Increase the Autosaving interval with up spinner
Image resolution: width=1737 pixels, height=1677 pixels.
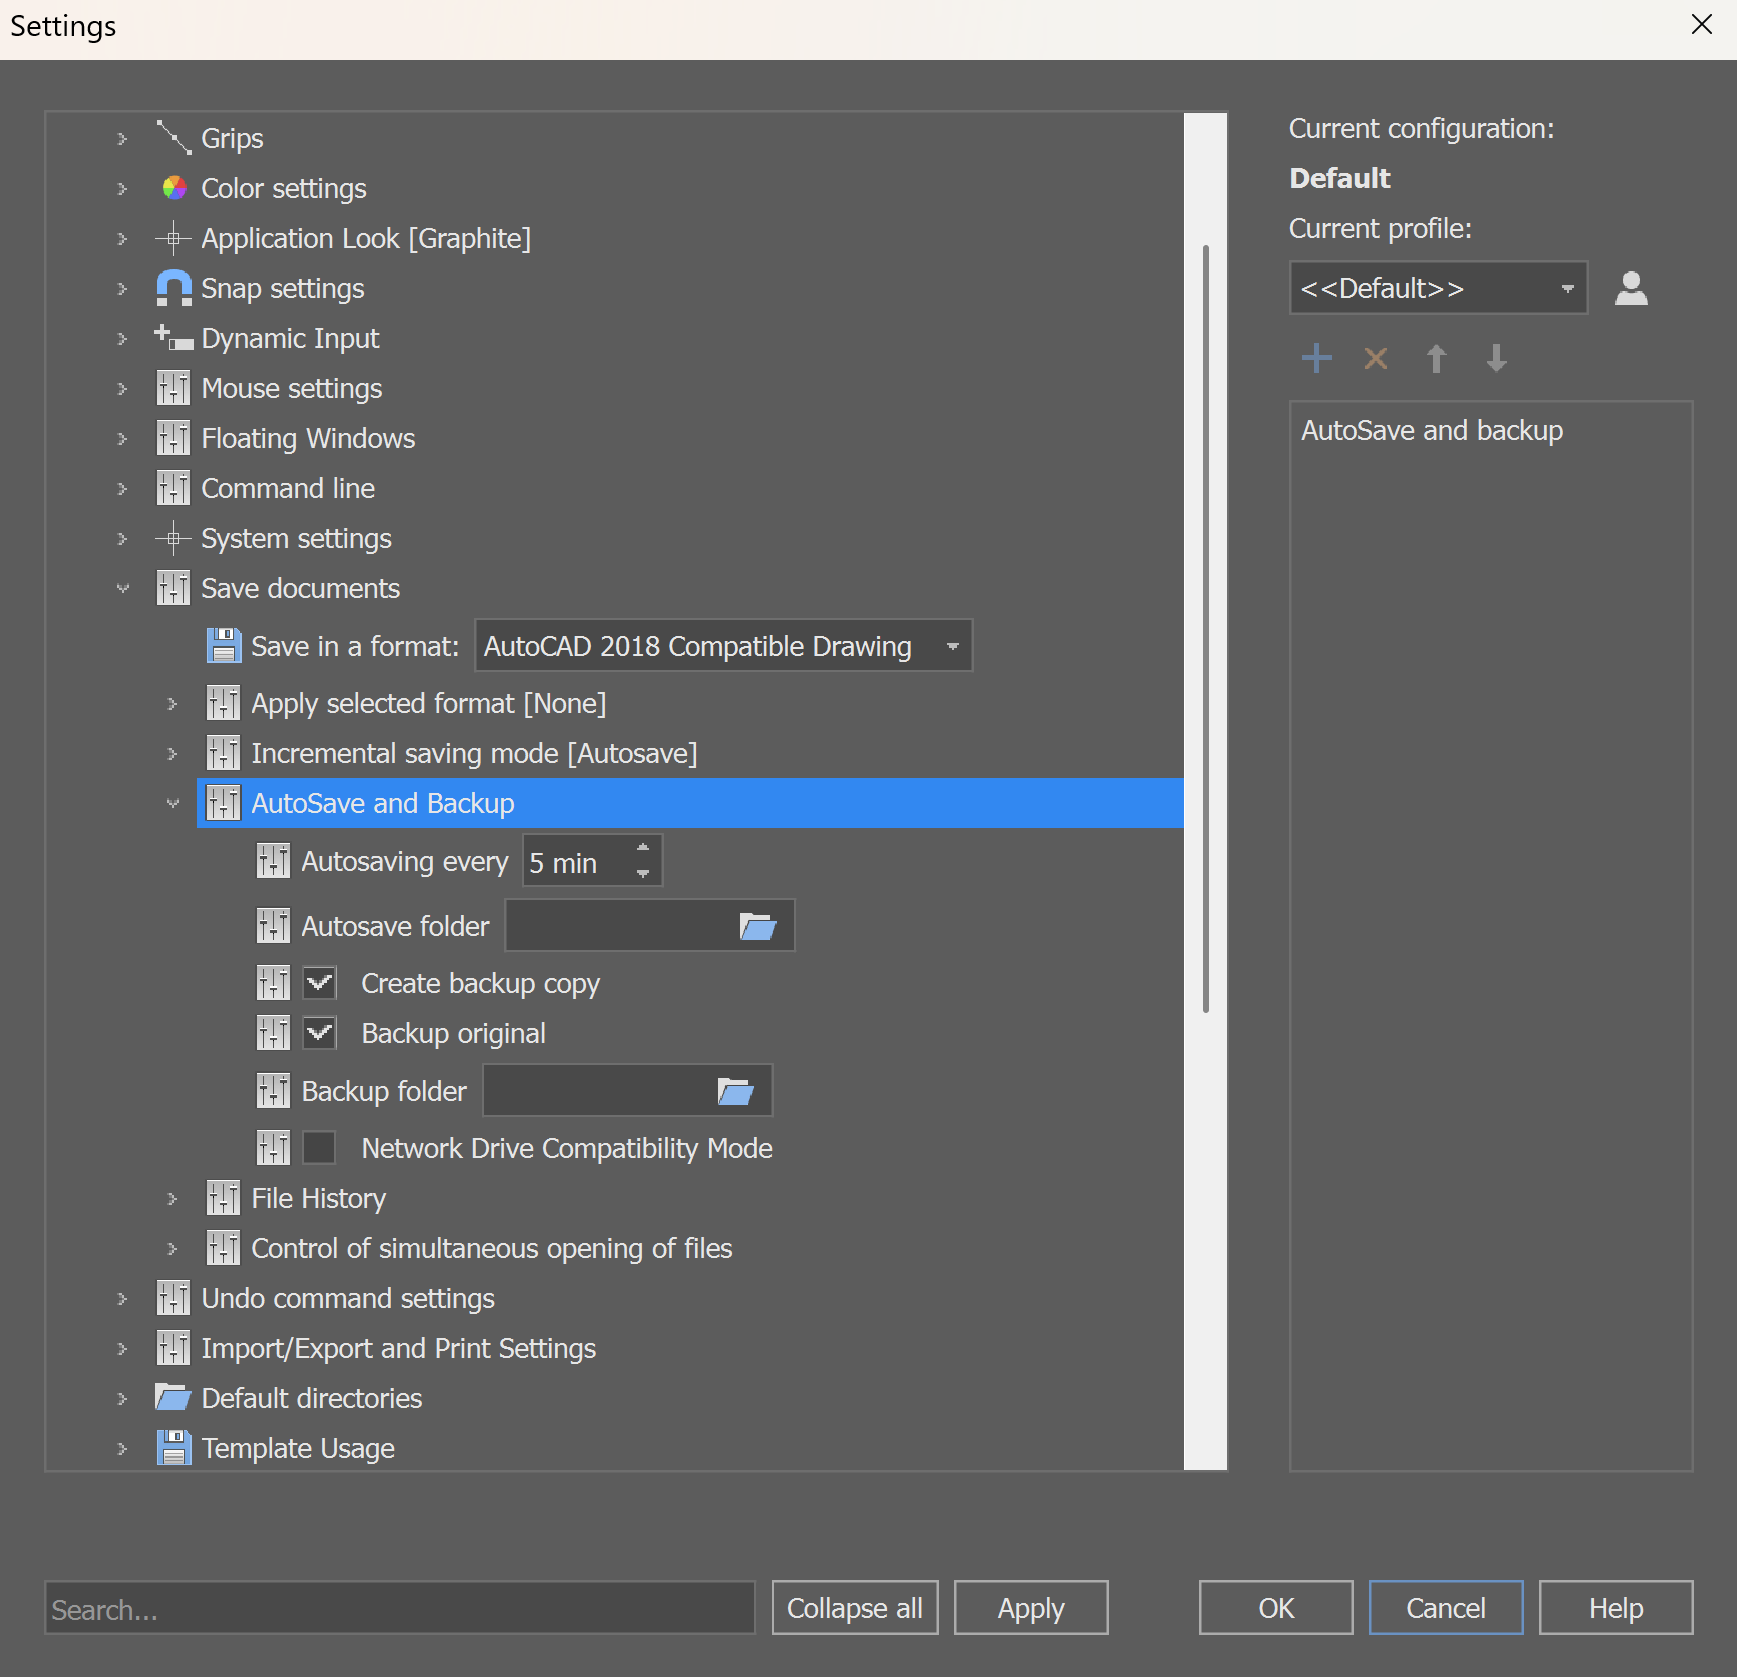tap(643, 848)
